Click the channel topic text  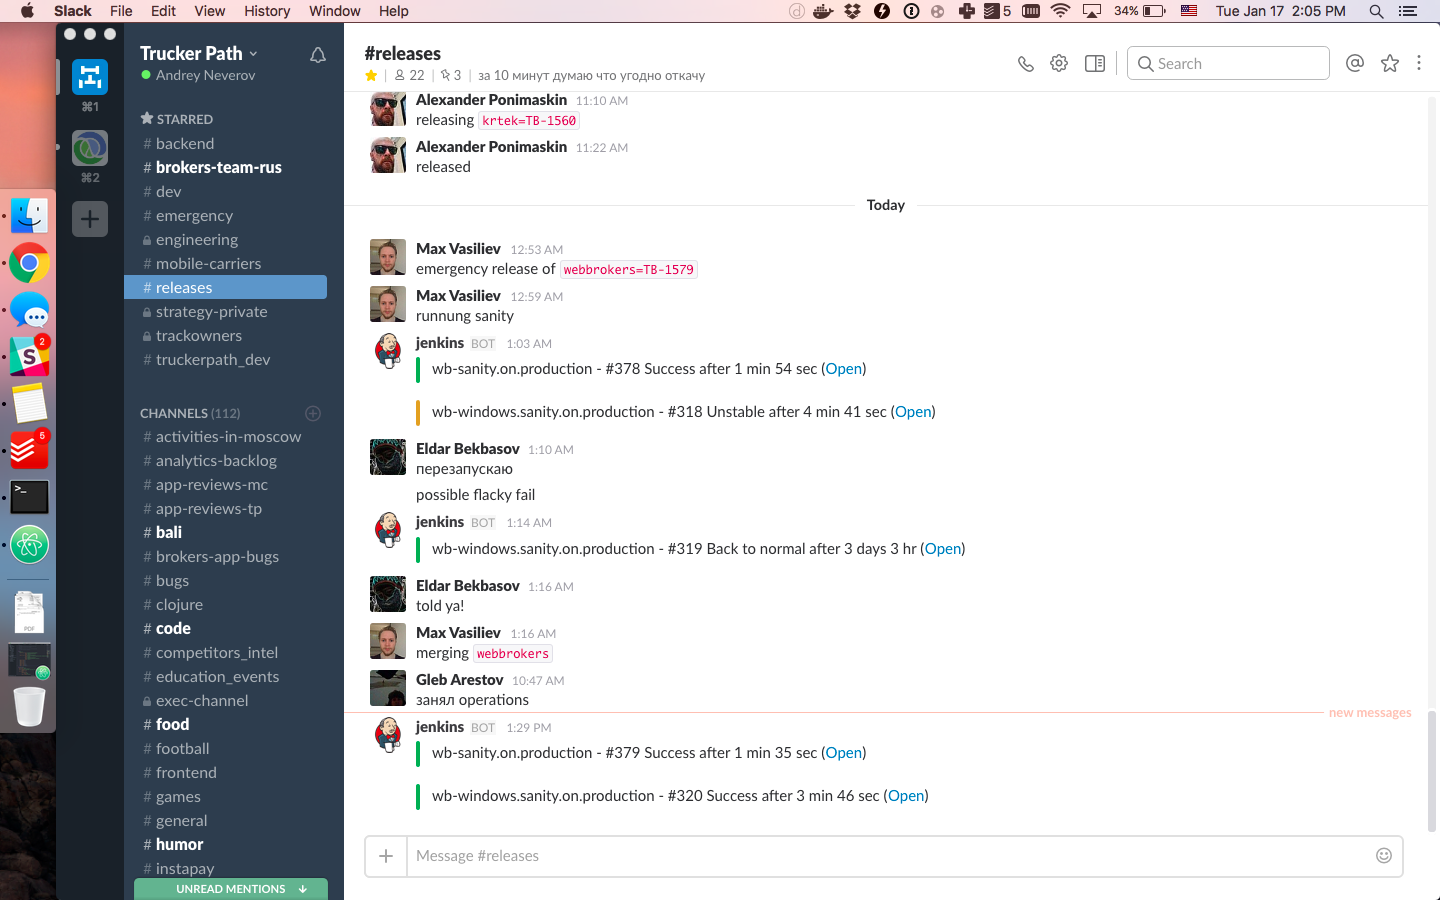coord(591,75)
